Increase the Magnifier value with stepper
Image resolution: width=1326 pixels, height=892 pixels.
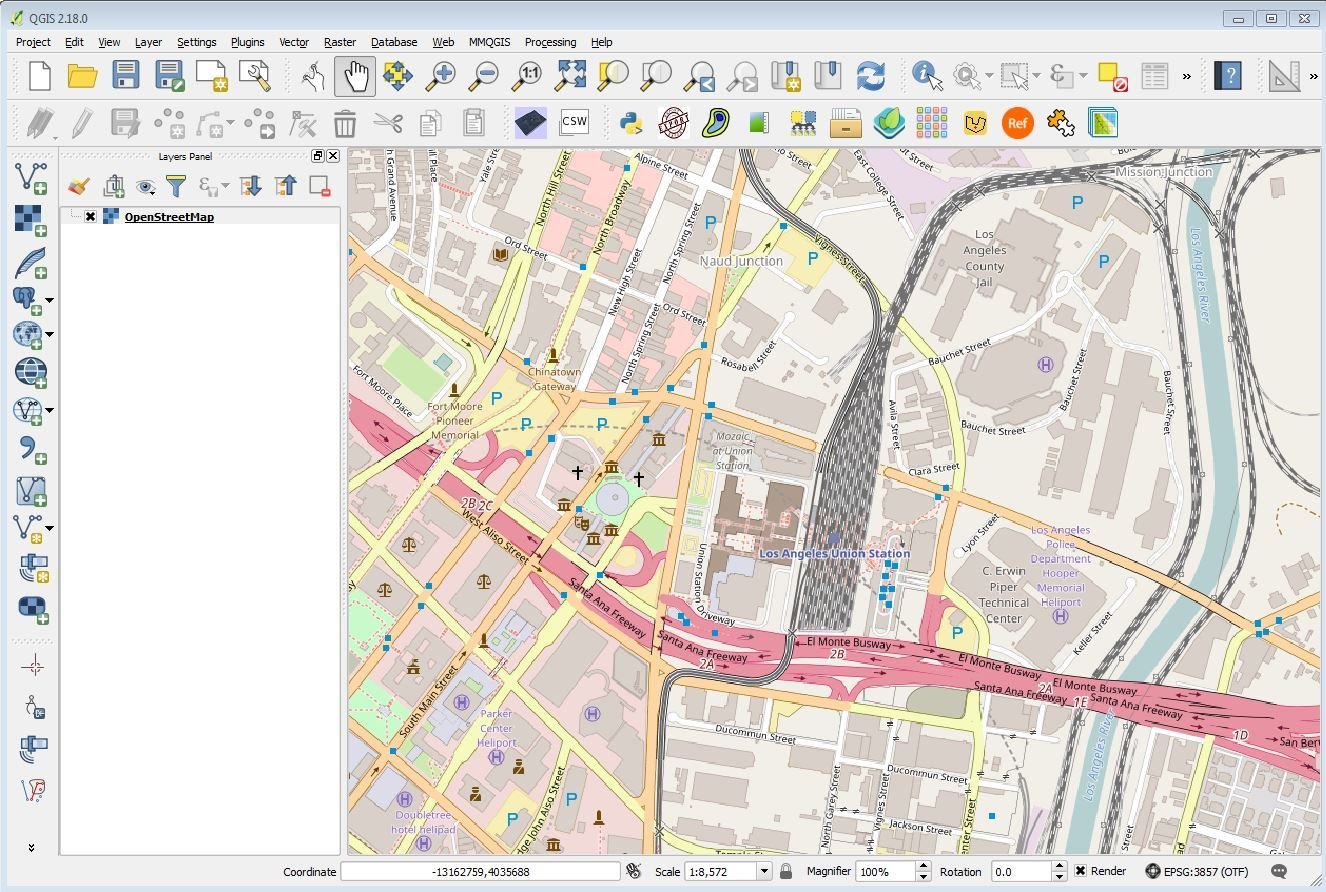click(921, 867)
